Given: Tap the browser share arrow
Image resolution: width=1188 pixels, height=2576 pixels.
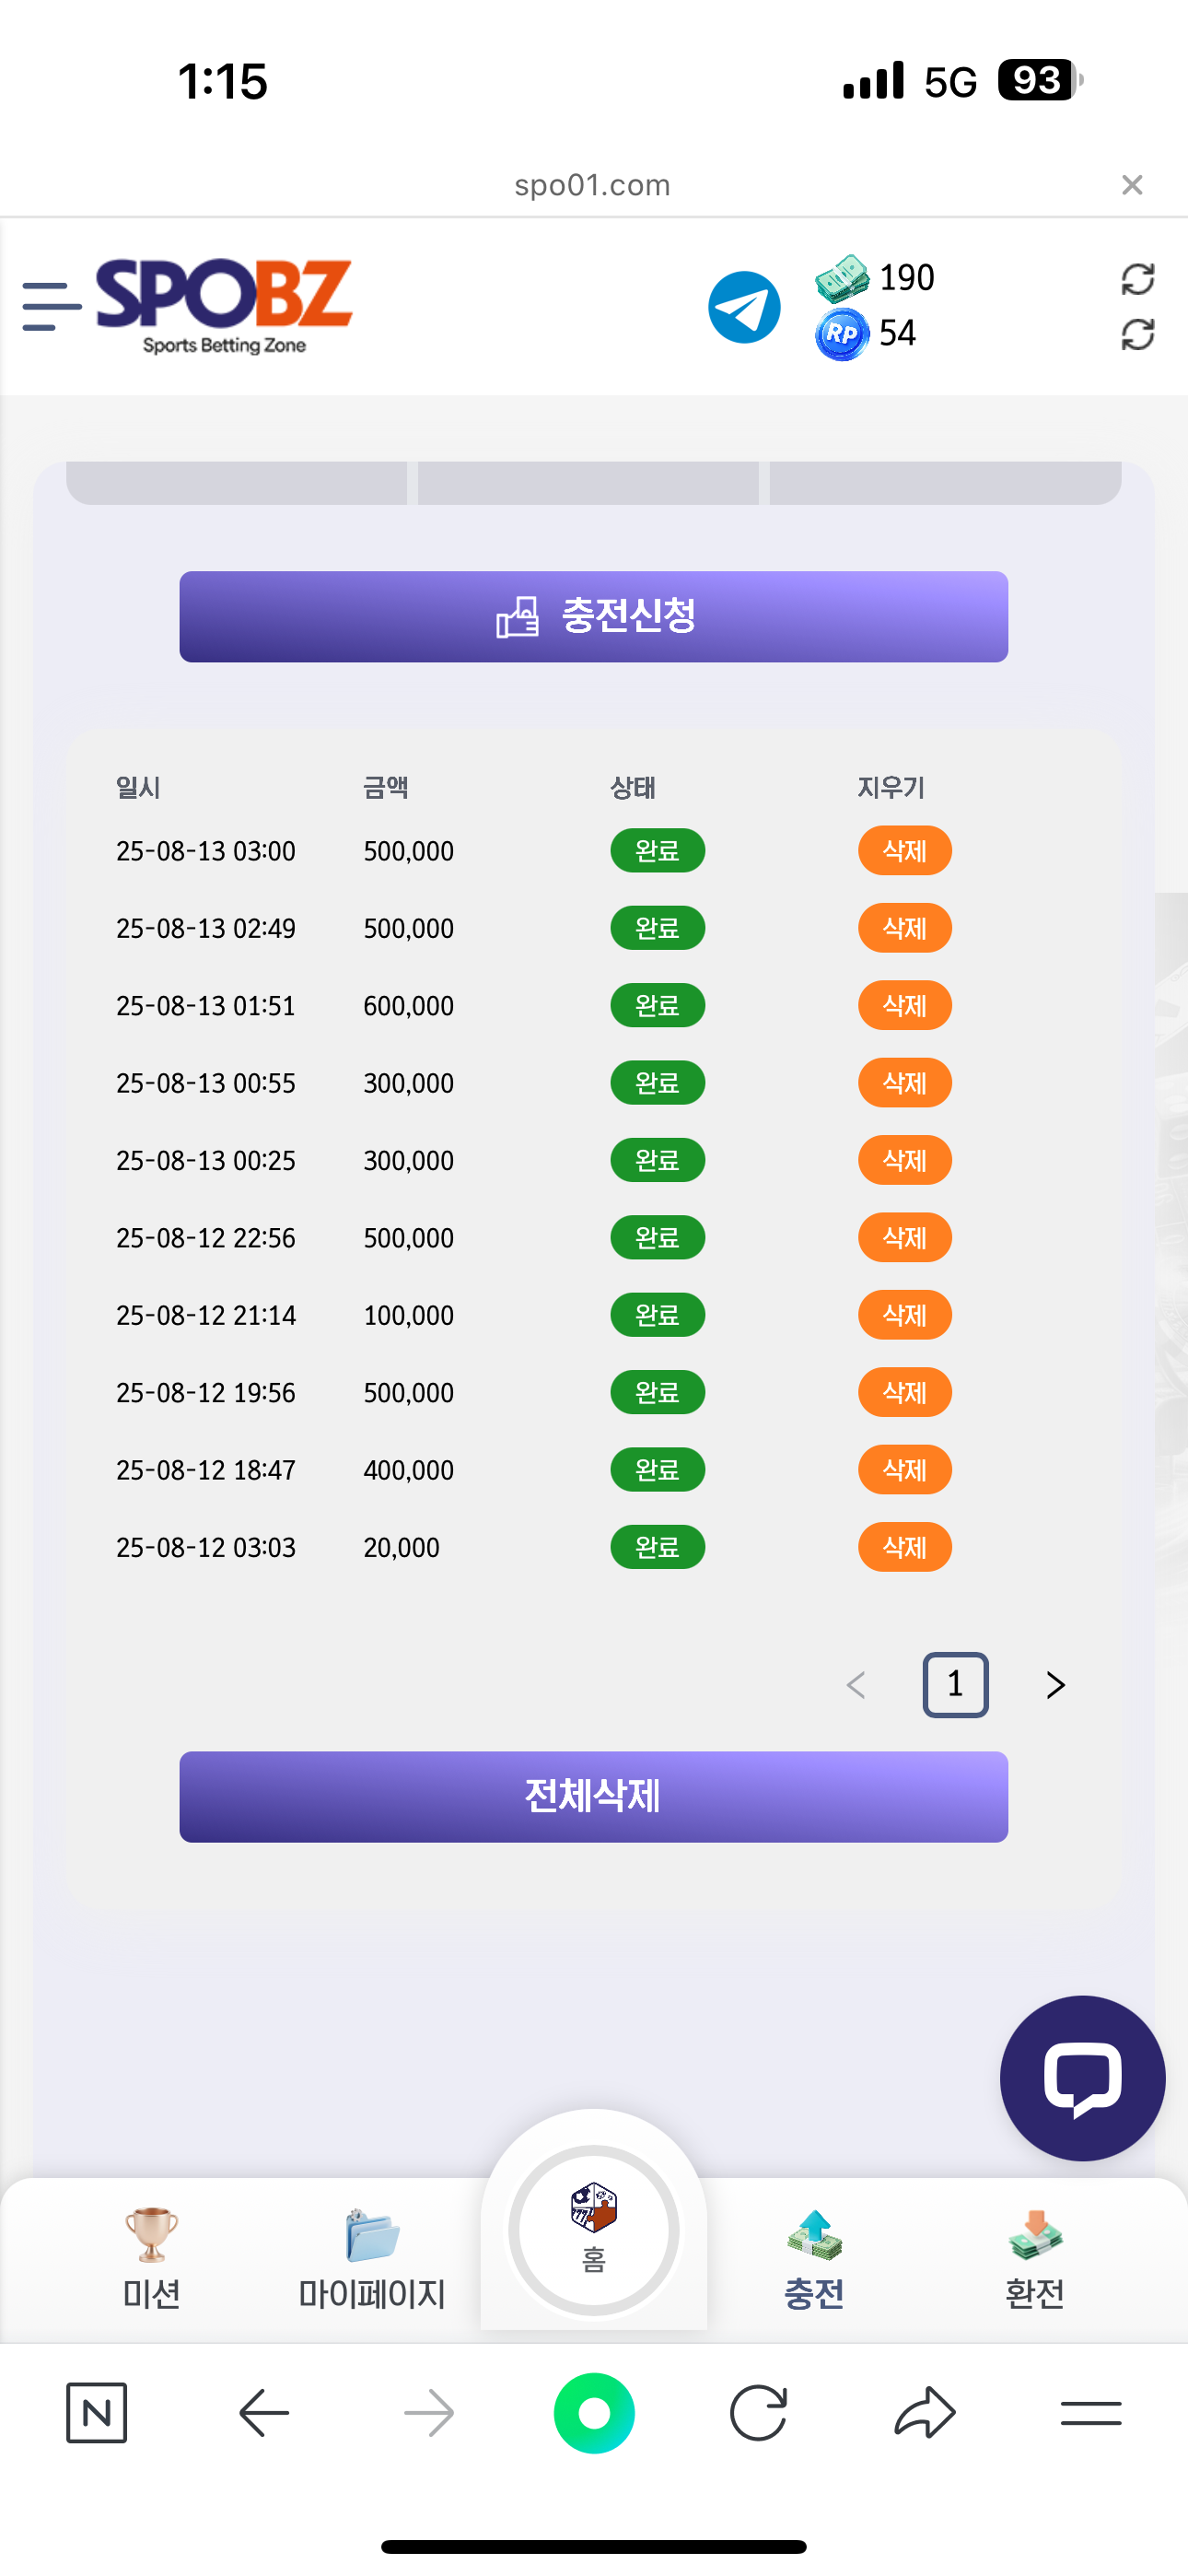Looking at the screenshot, I should (925, 2413).
